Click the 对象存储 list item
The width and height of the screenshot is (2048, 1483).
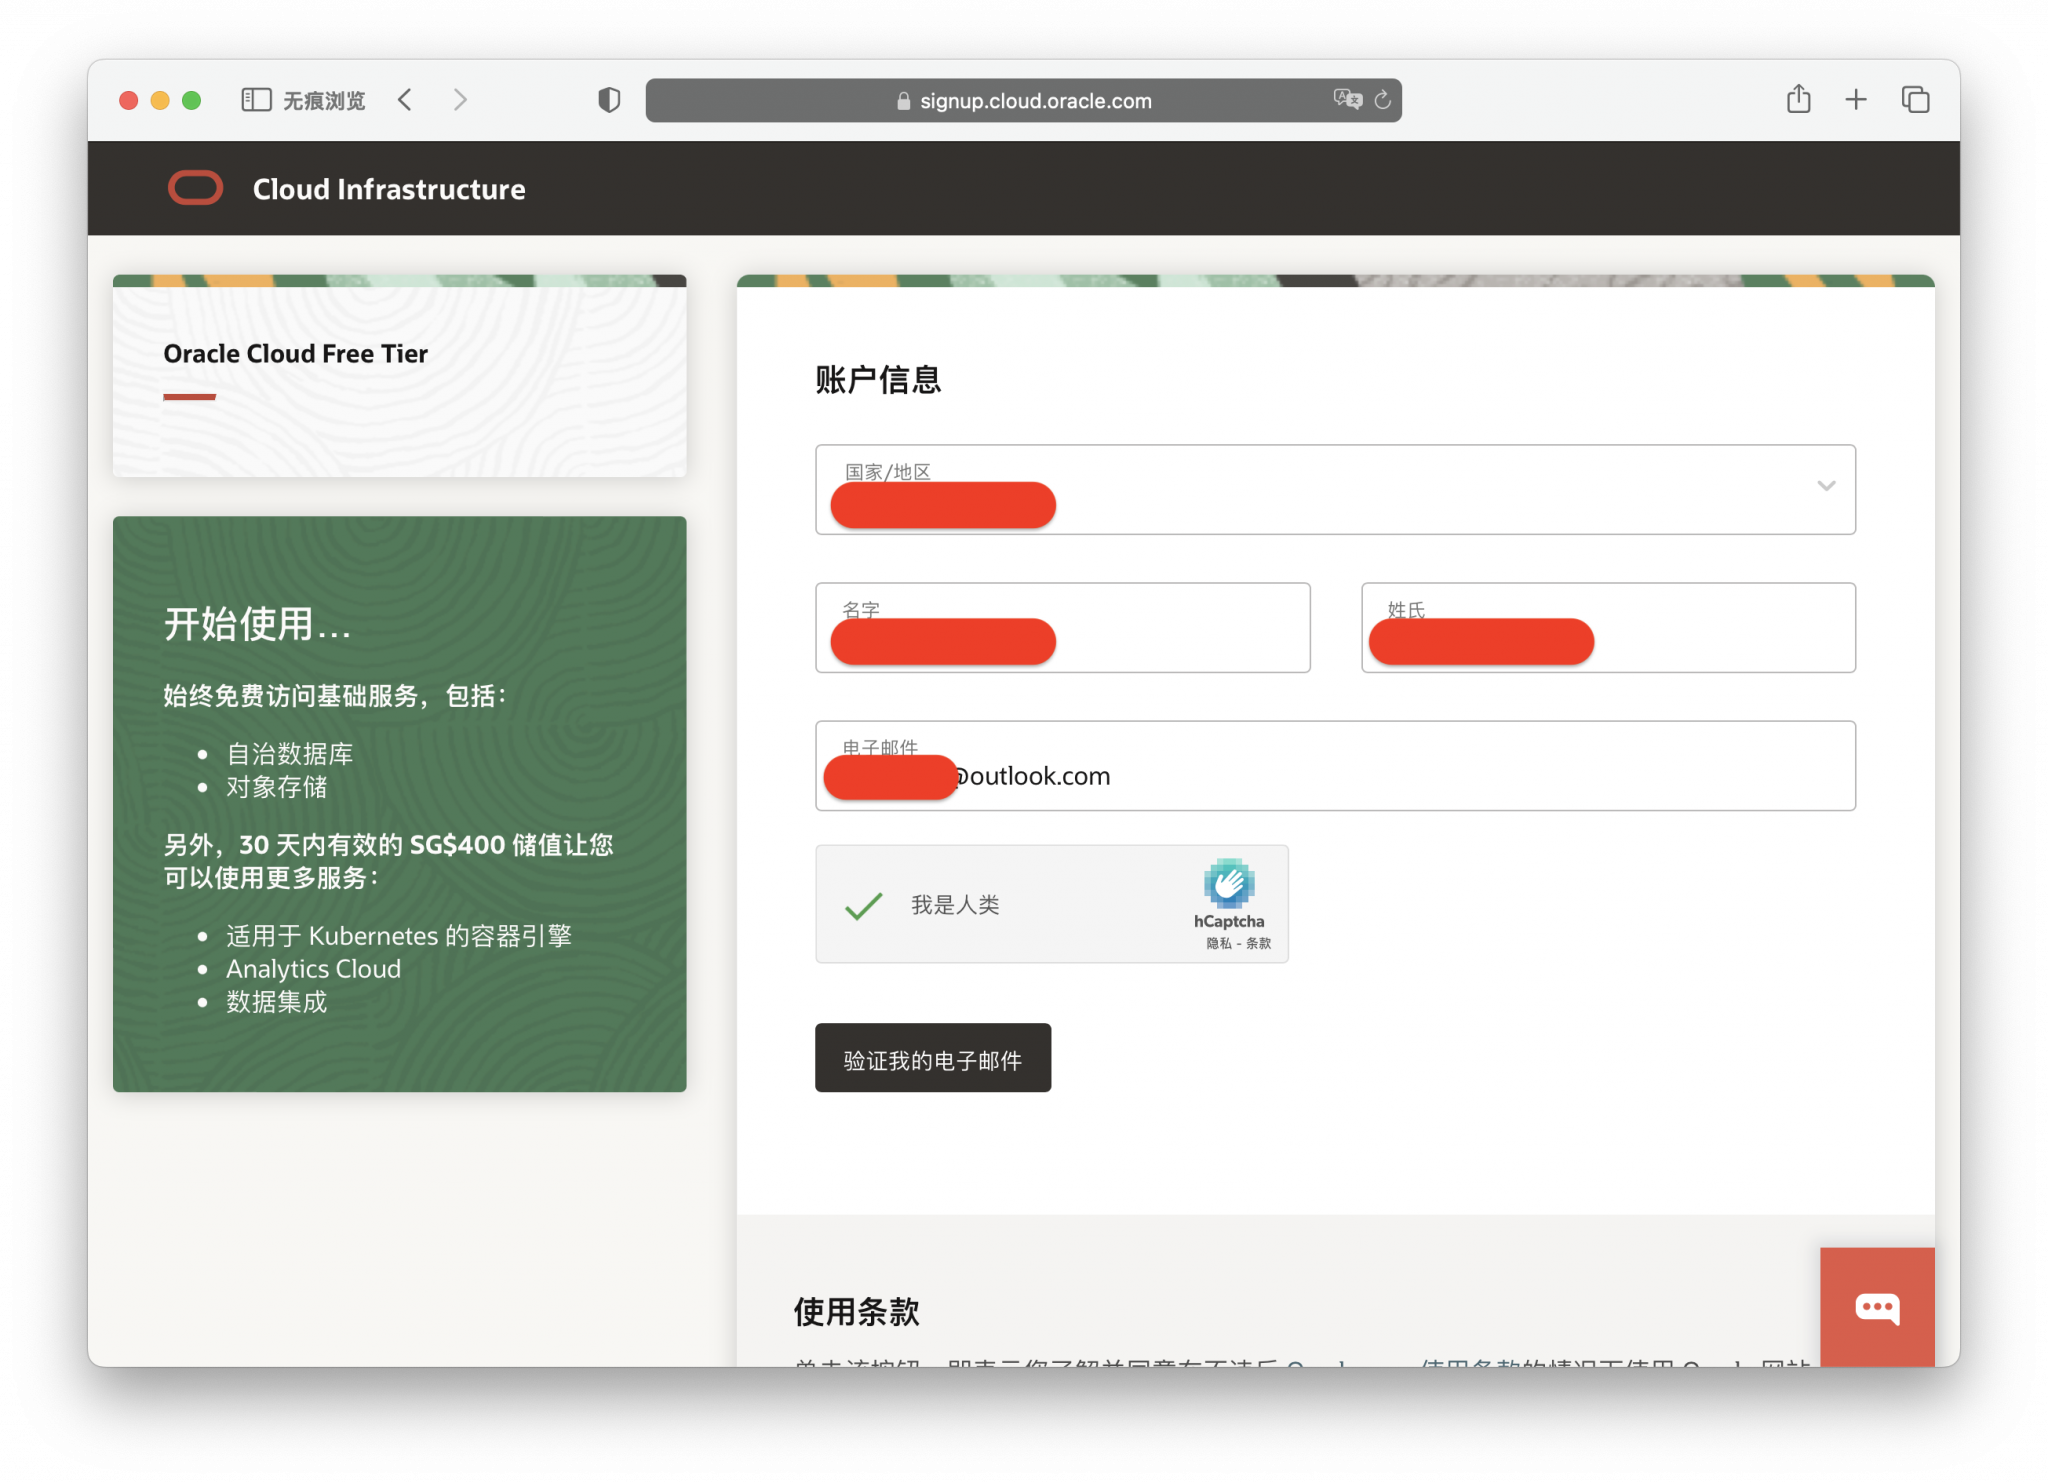click(276, 787)
